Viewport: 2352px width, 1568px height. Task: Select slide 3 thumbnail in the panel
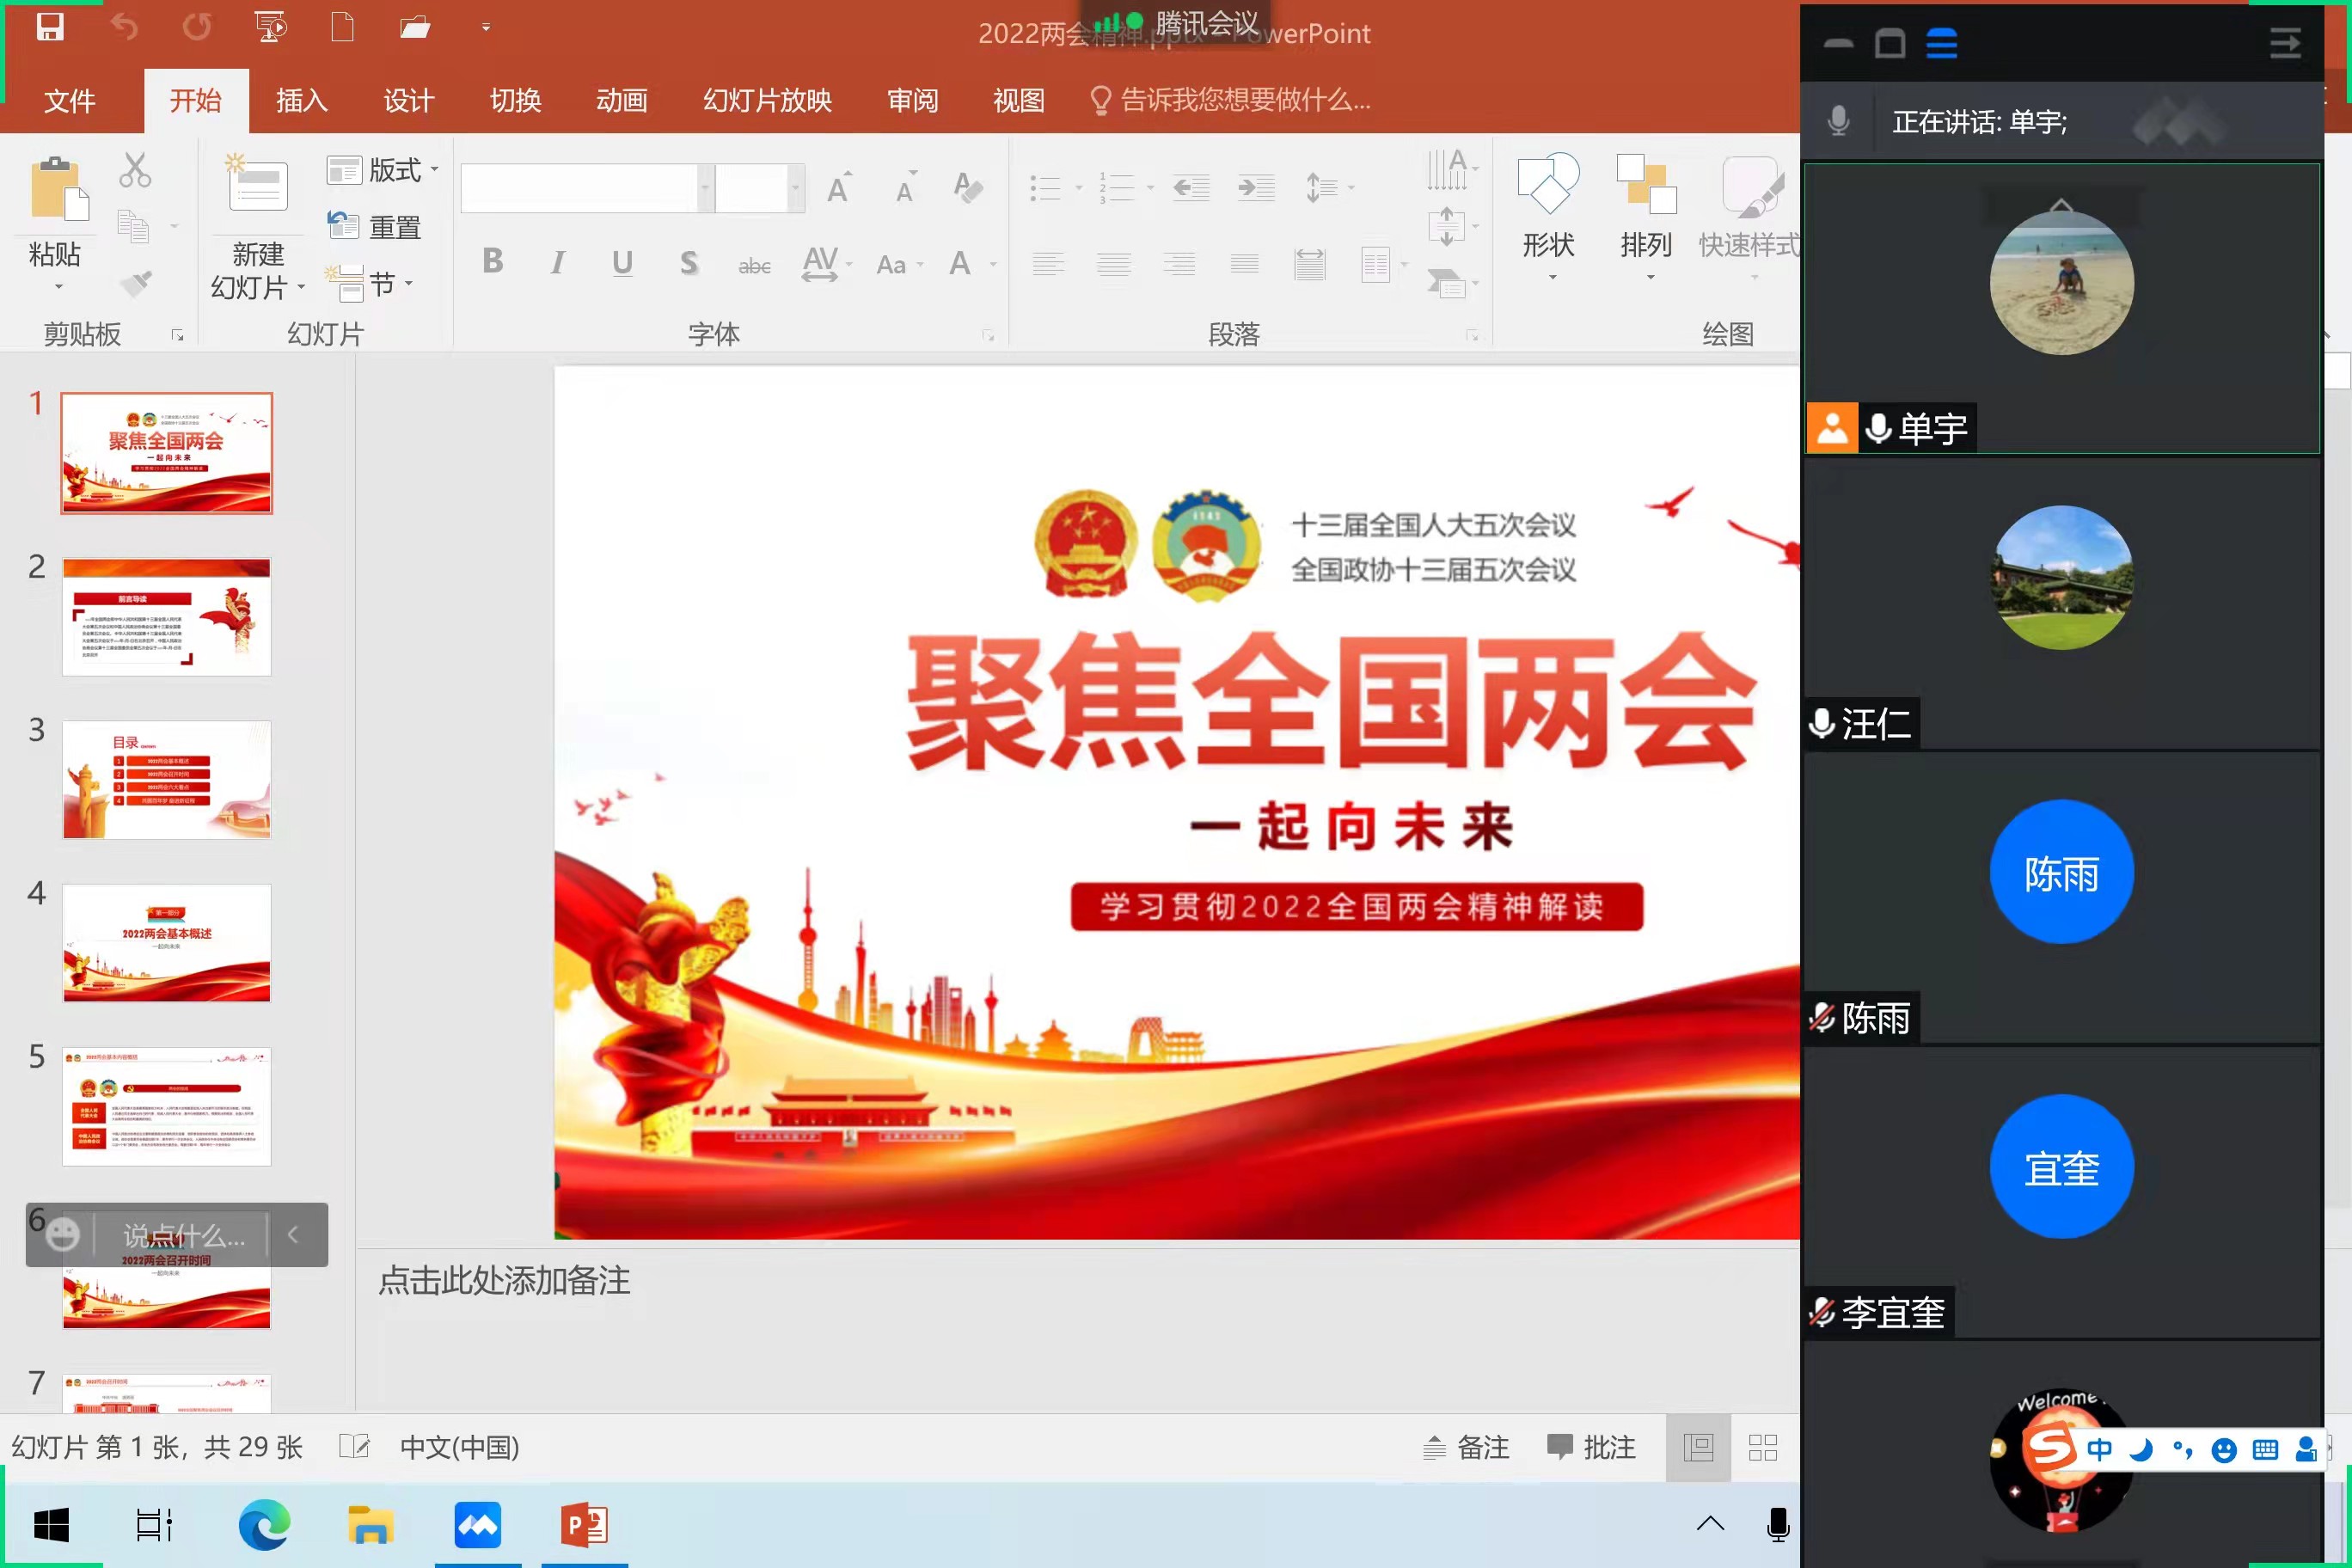coord(166,779)
